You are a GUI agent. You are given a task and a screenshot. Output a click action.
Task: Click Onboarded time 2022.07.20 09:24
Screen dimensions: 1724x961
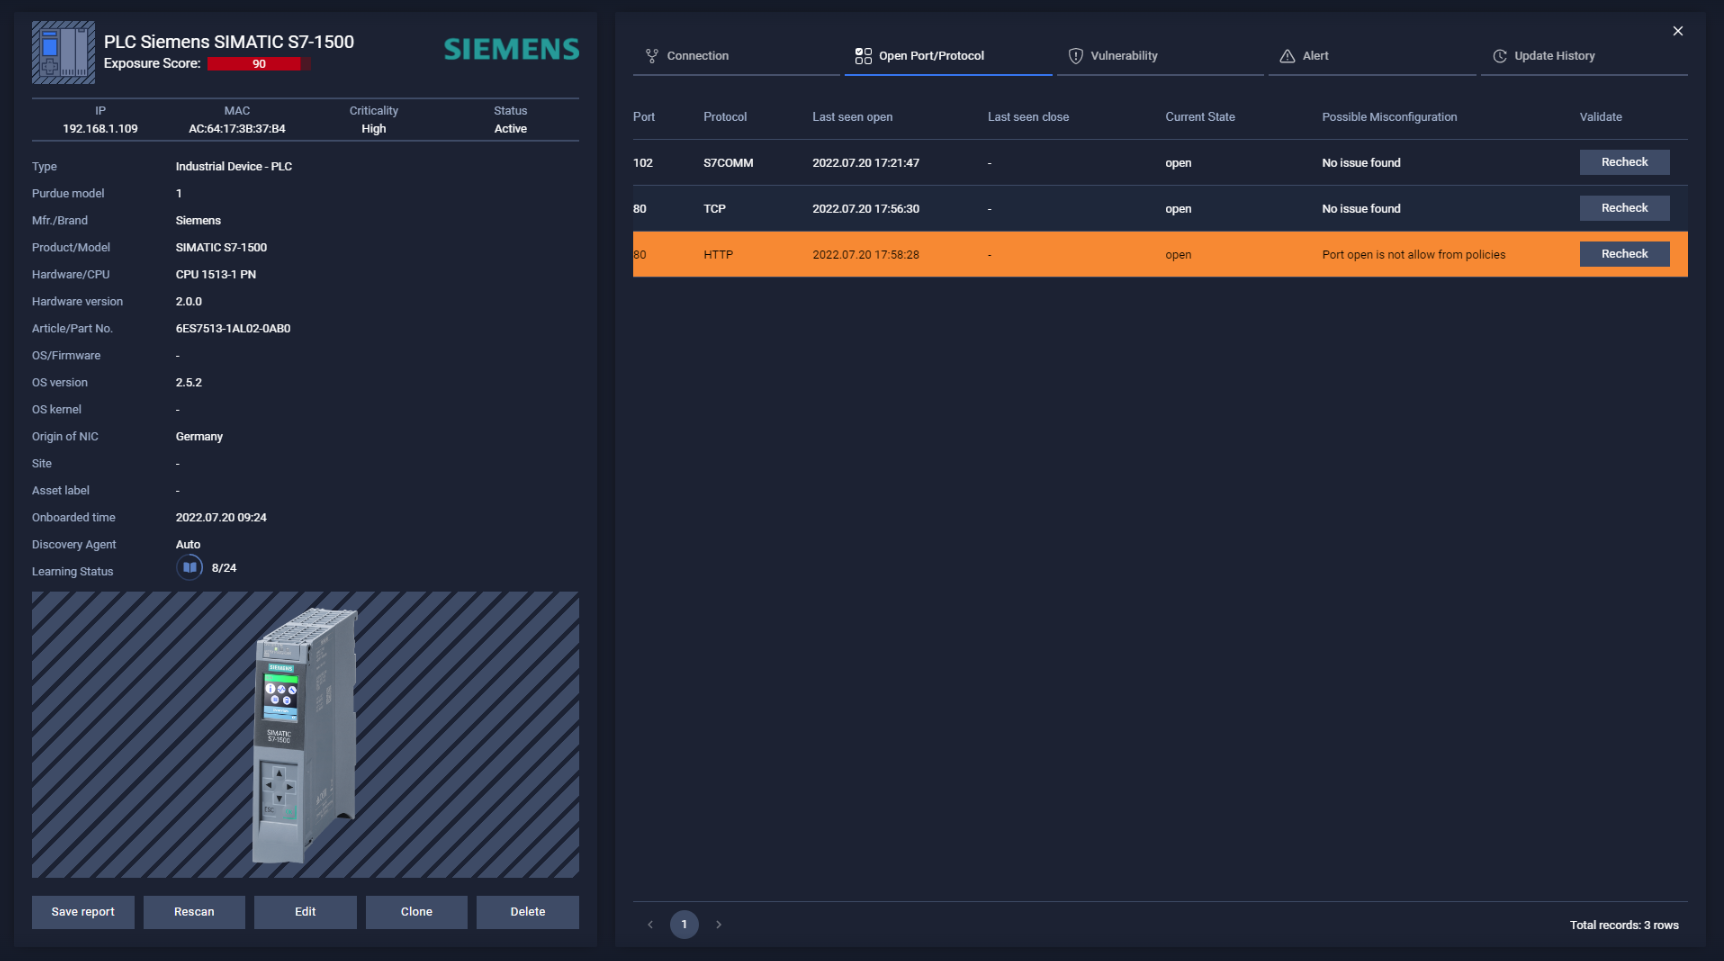pyautogui.click(x=221, y=517)
